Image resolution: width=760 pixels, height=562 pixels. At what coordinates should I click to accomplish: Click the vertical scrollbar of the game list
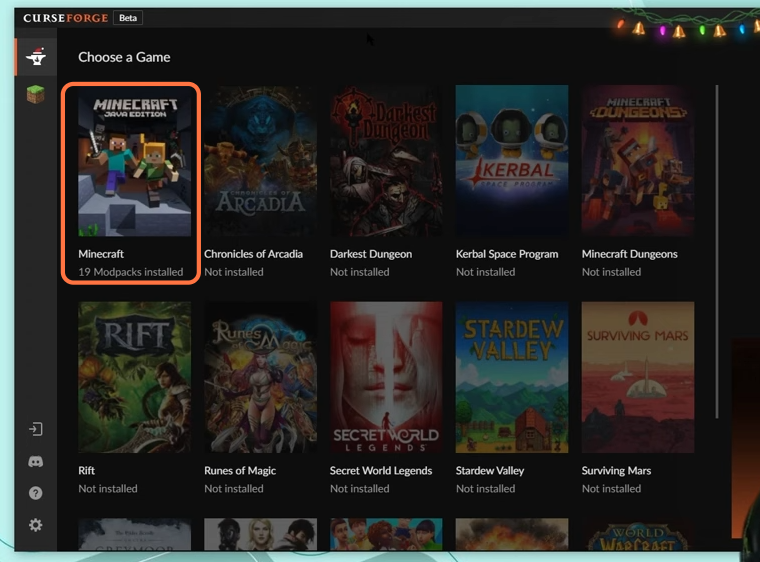click(716, 252)
